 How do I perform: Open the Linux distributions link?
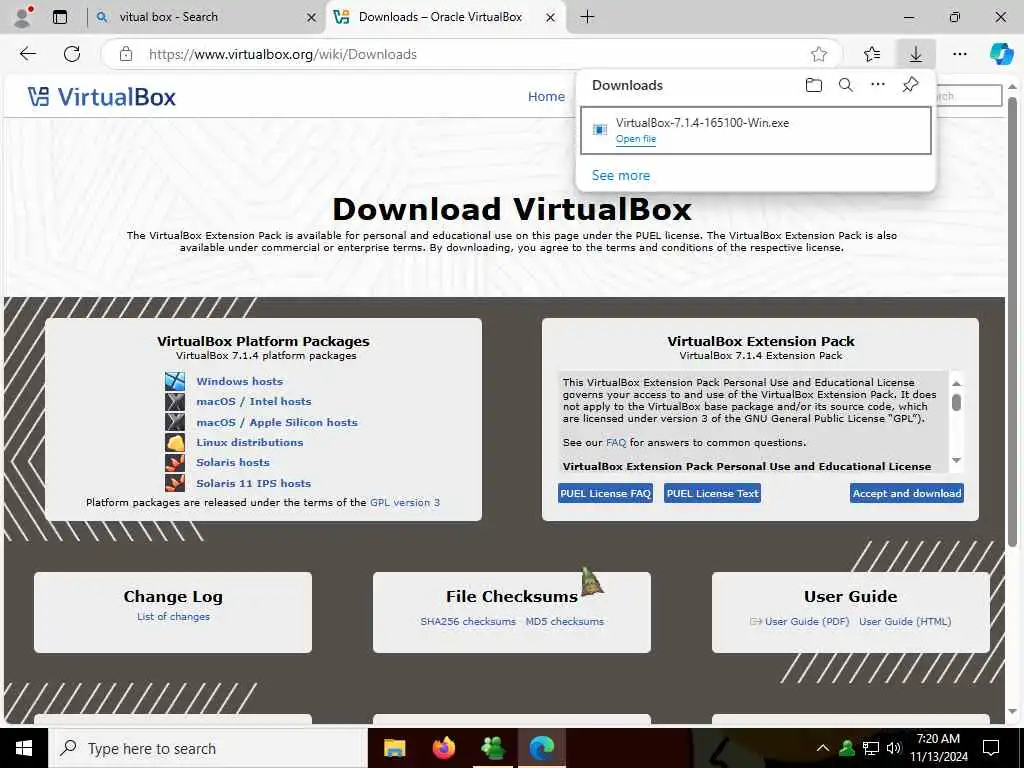coord(249,442)
